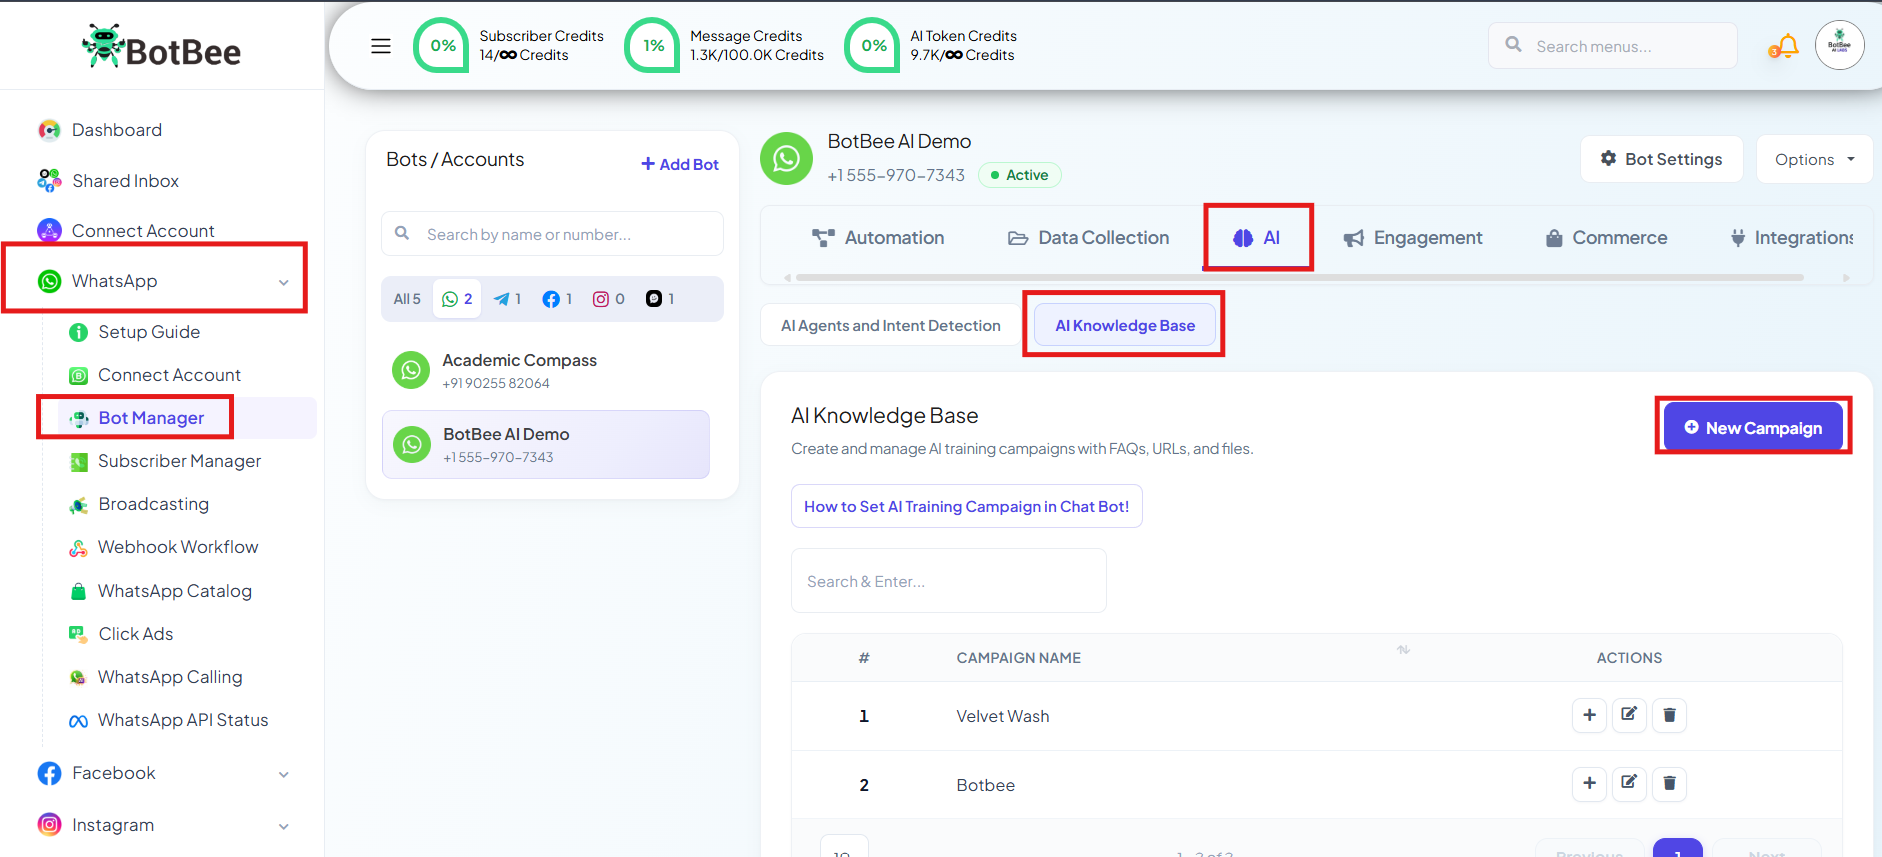Click the New Campaign button
The width and height of the screenshot is (1882, 857).
(1753, 427)
